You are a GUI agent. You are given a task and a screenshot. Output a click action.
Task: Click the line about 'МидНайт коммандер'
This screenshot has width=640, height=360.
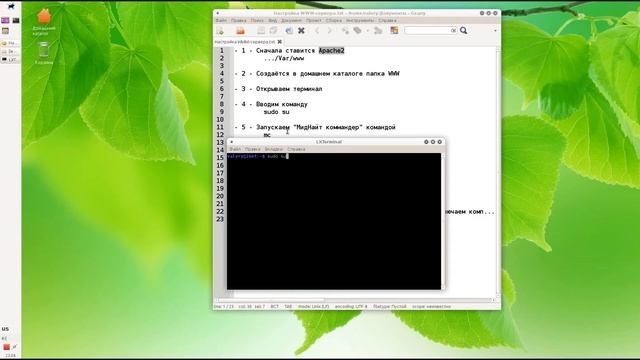(x=315, y=127)
